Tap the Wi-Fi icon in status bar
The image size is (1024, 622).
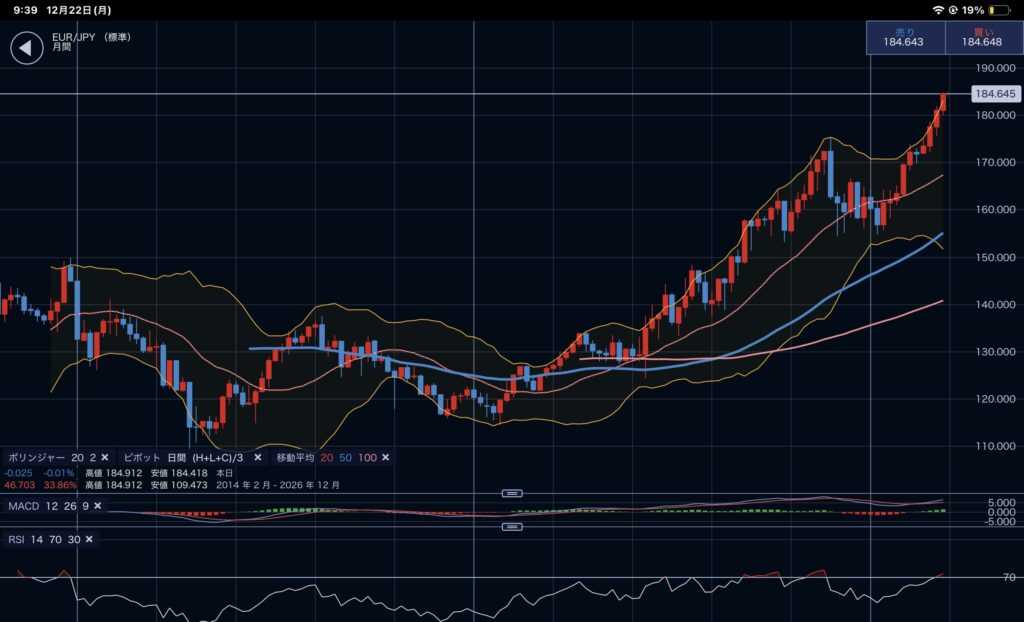pyautogui.click(x=938, y=9)
